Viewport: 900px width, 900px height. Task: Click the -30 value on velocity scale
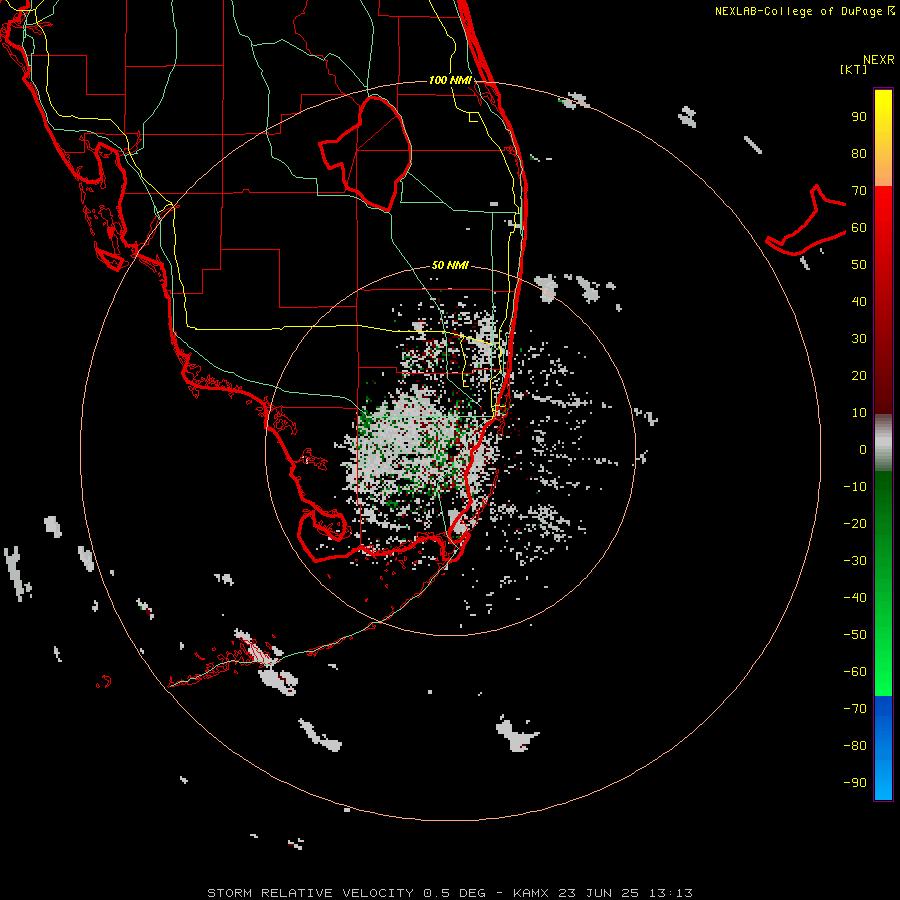click(x=855, y=561)
